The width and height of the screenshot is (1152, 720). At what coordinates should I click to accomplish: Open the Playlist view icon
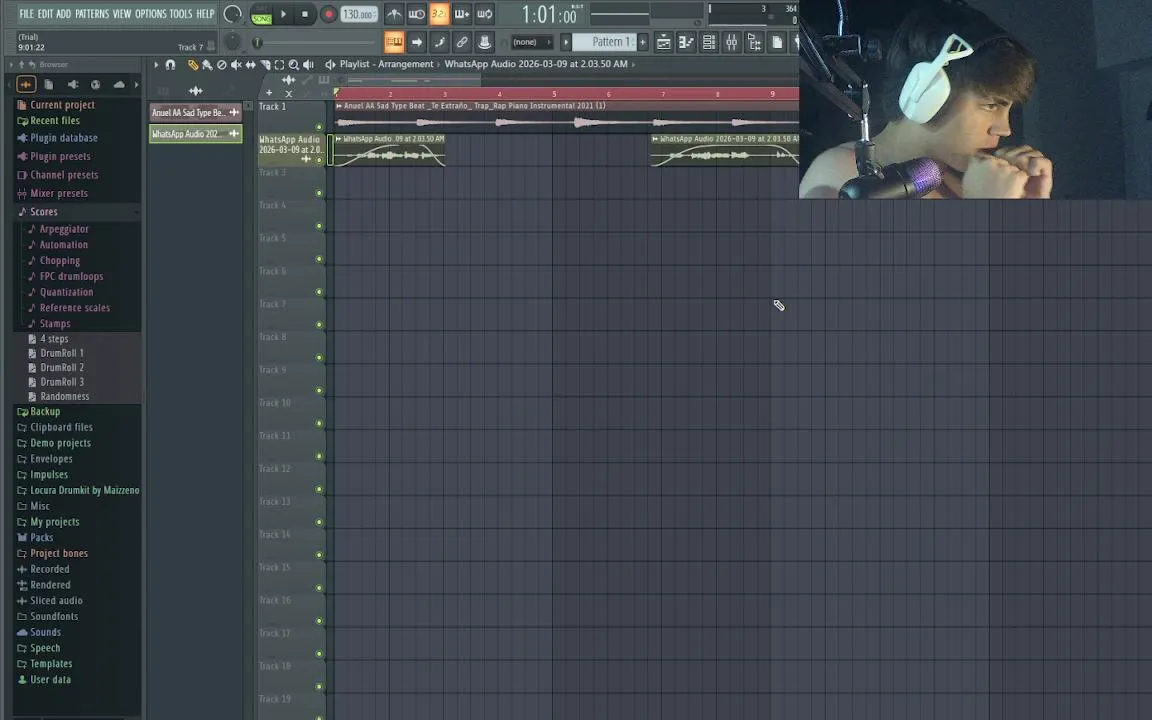tap(663, 43)
